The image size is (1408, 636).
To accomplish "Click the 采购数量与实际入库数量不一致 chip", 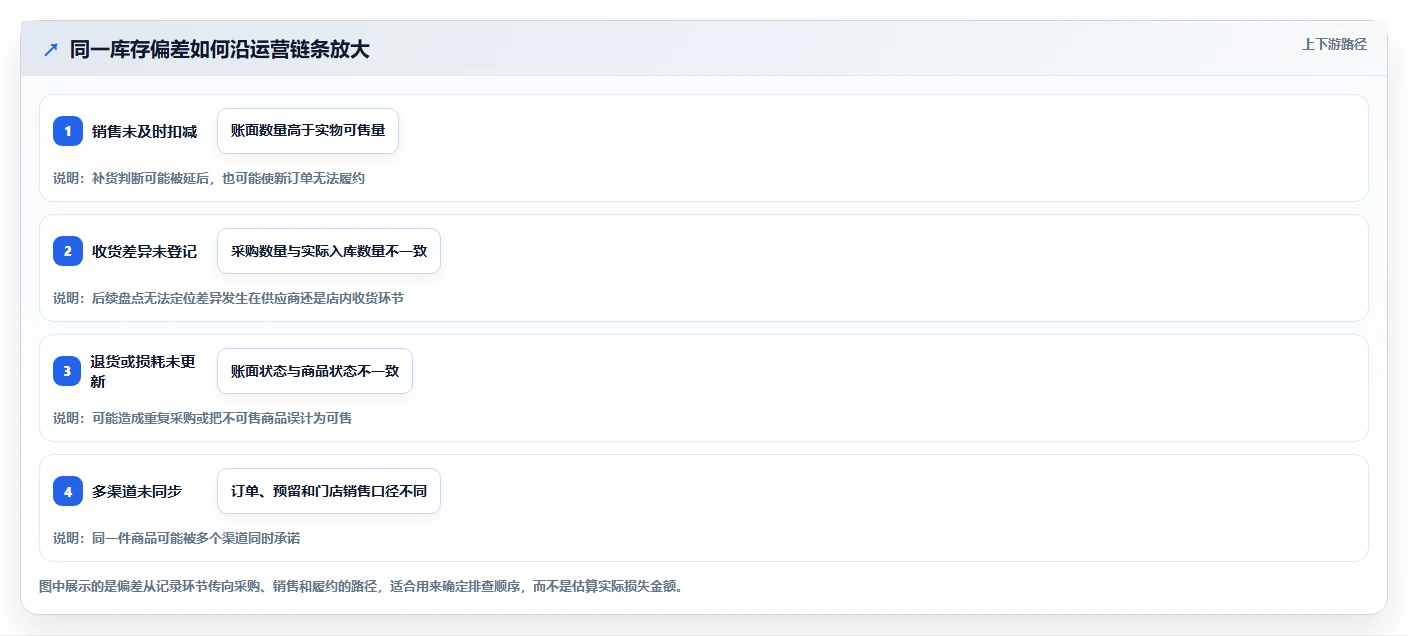I will click(x=329, y=251).
